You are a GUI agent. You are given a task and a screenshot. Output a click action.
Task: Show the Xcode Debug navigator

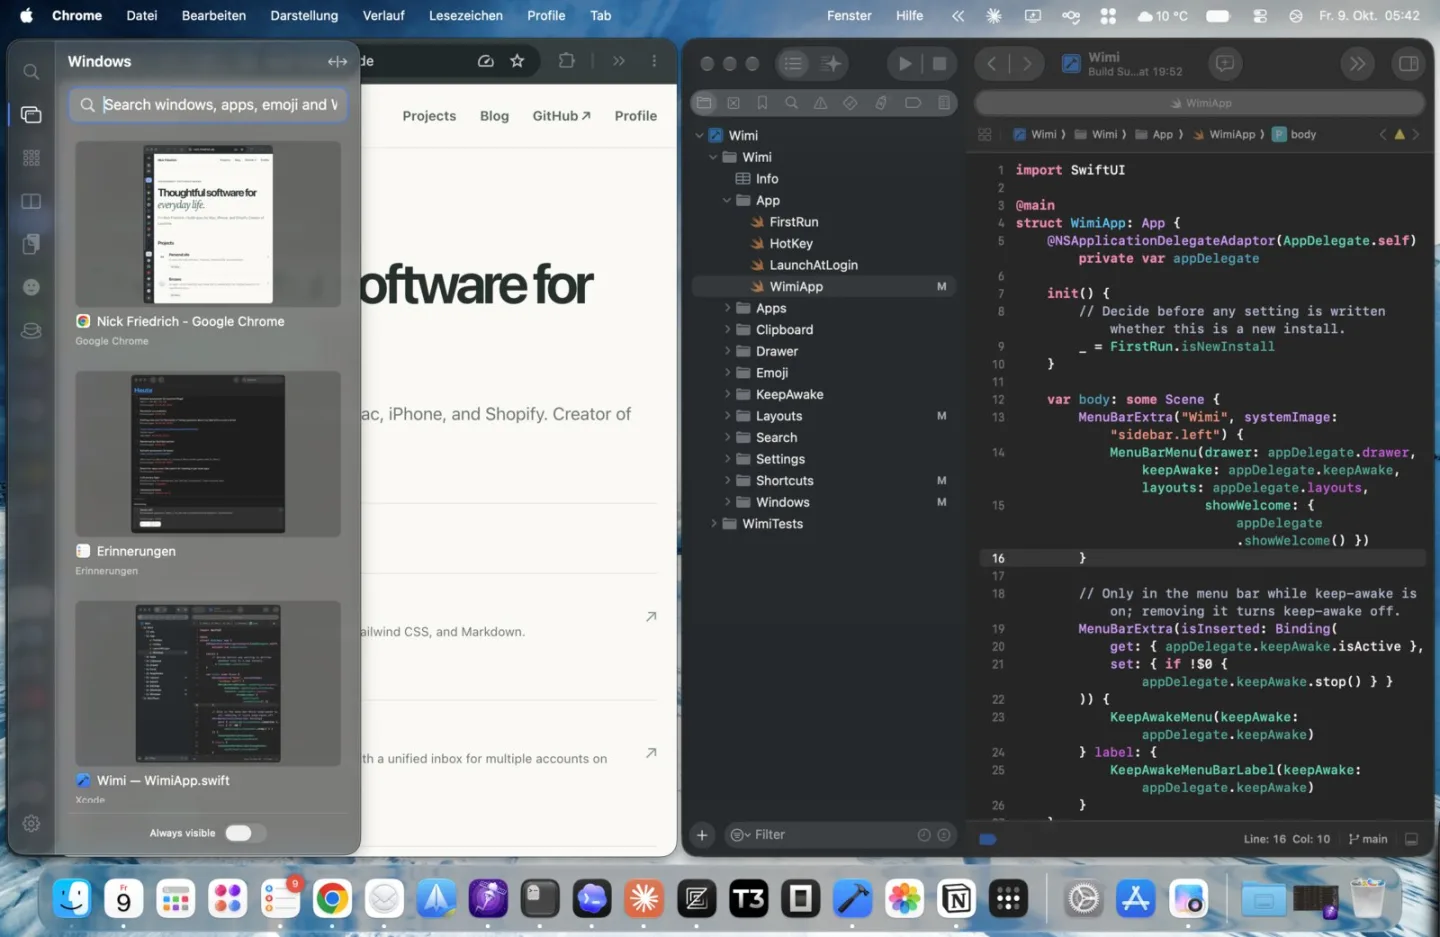point(881,103)
